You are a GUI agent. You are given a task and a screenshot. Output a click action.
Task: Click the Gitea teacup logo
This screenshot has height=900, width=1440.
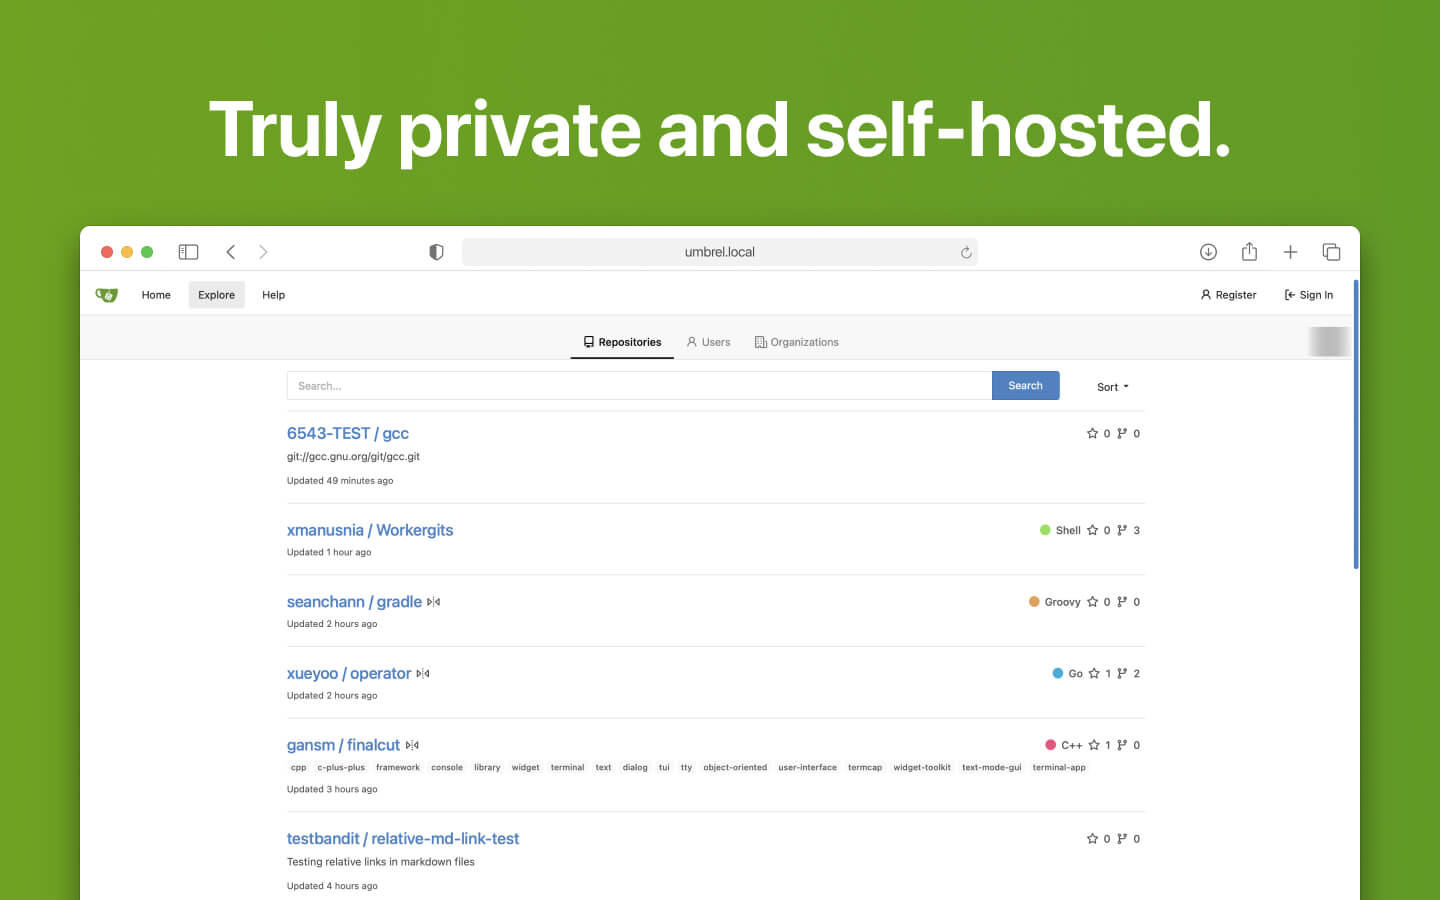pyautogui.click(x=106, y=294)
